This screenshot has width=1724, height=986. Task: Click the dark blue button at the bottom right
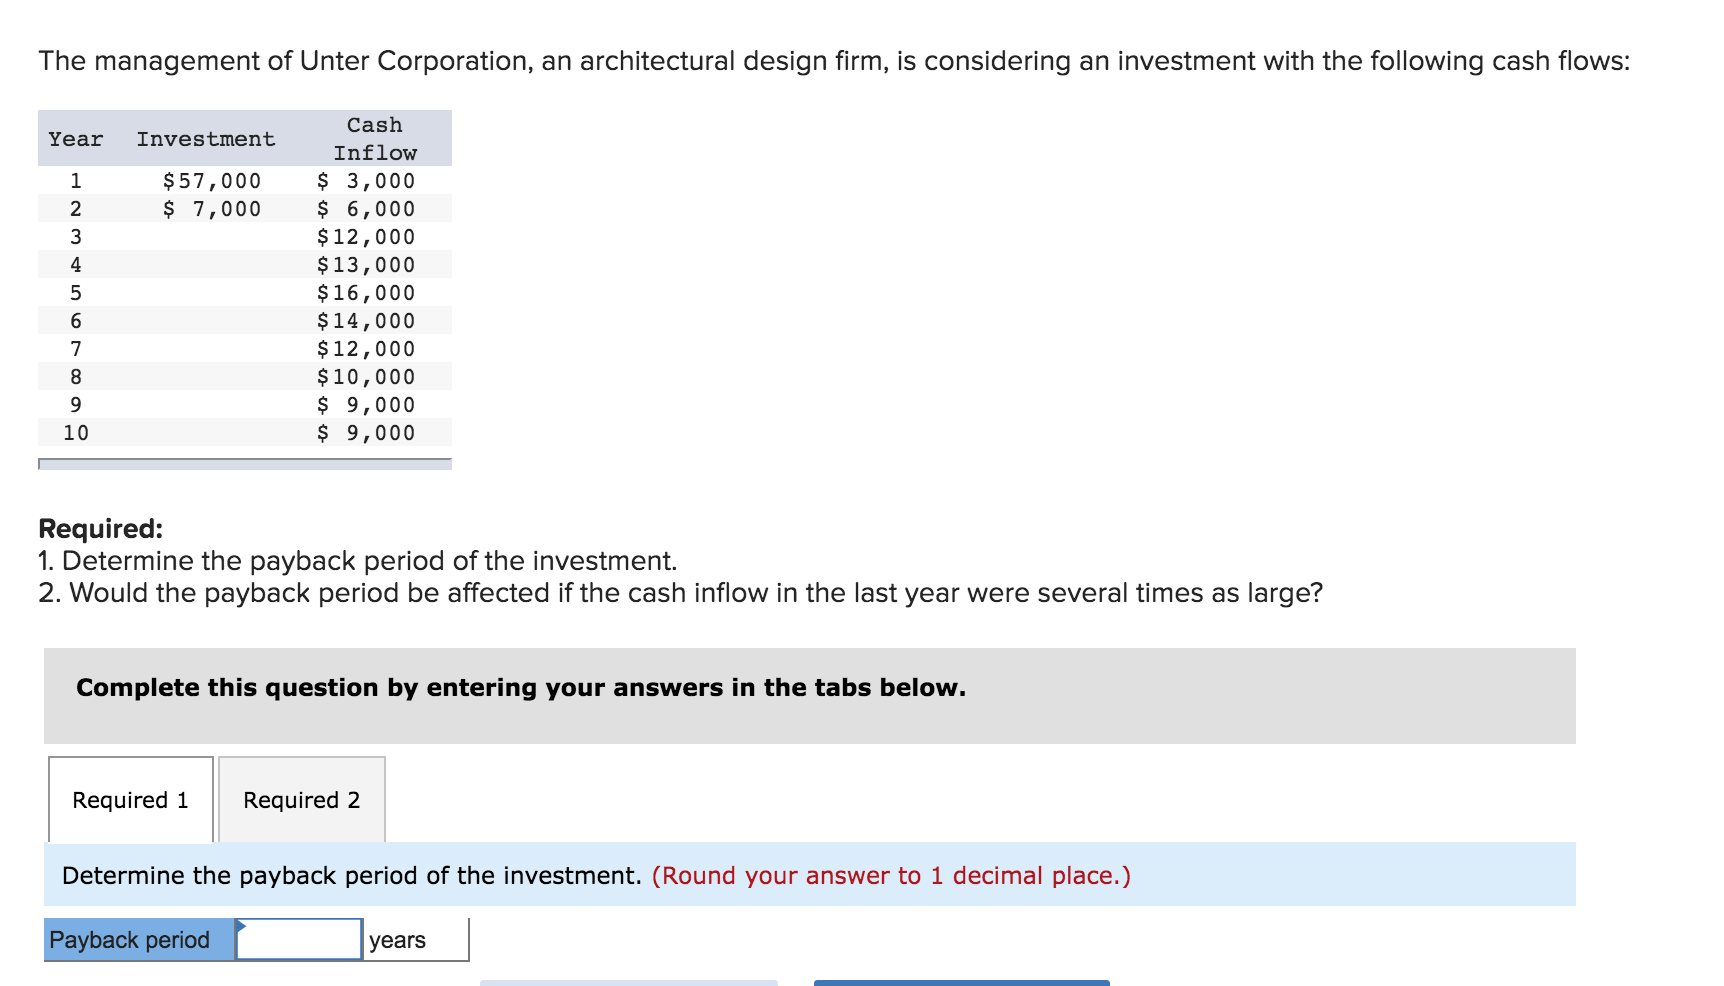coord(962,983)
